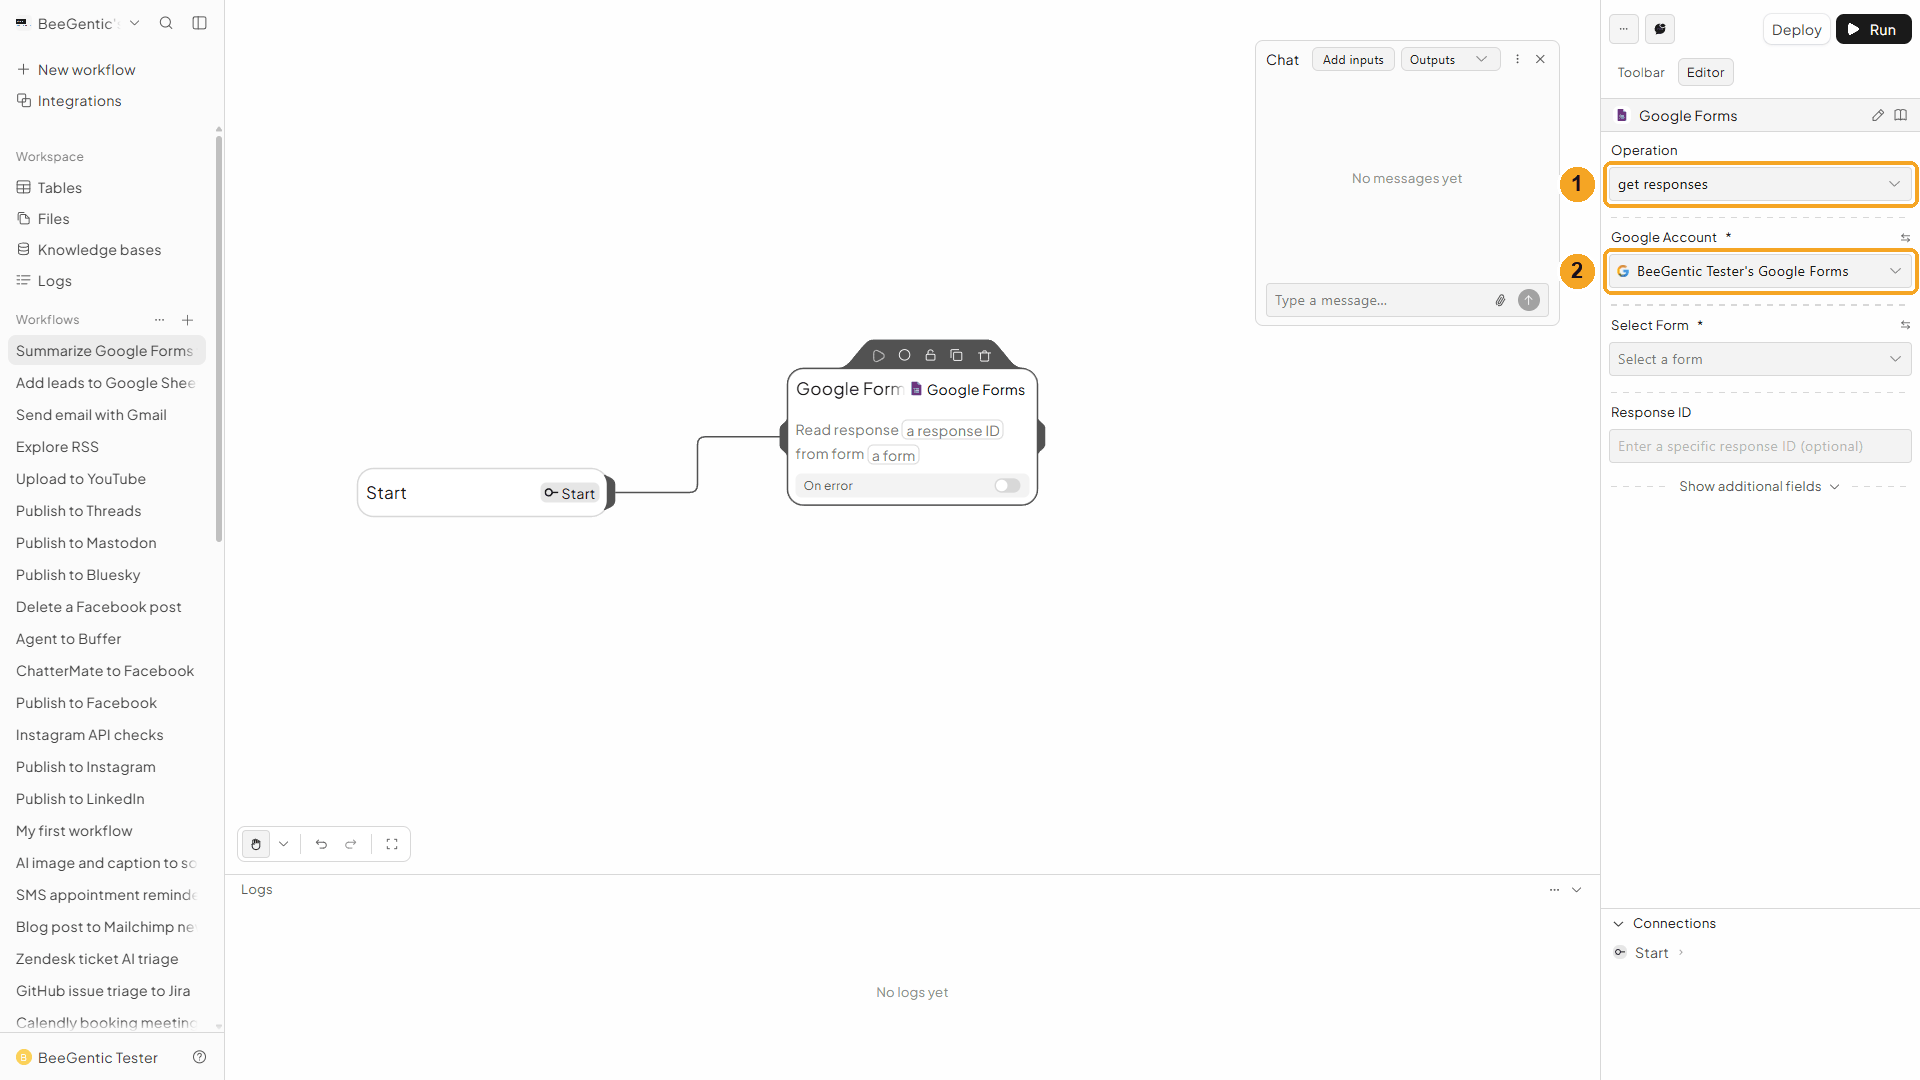Click the attachment paperclip in chat

coord(1500,300)
